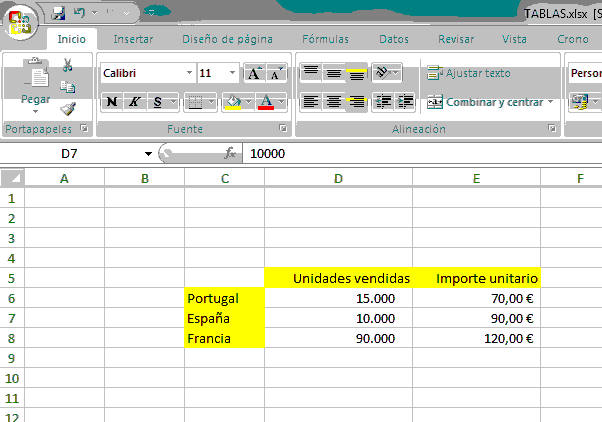
Task: Align cell text right
Action: 357,102
